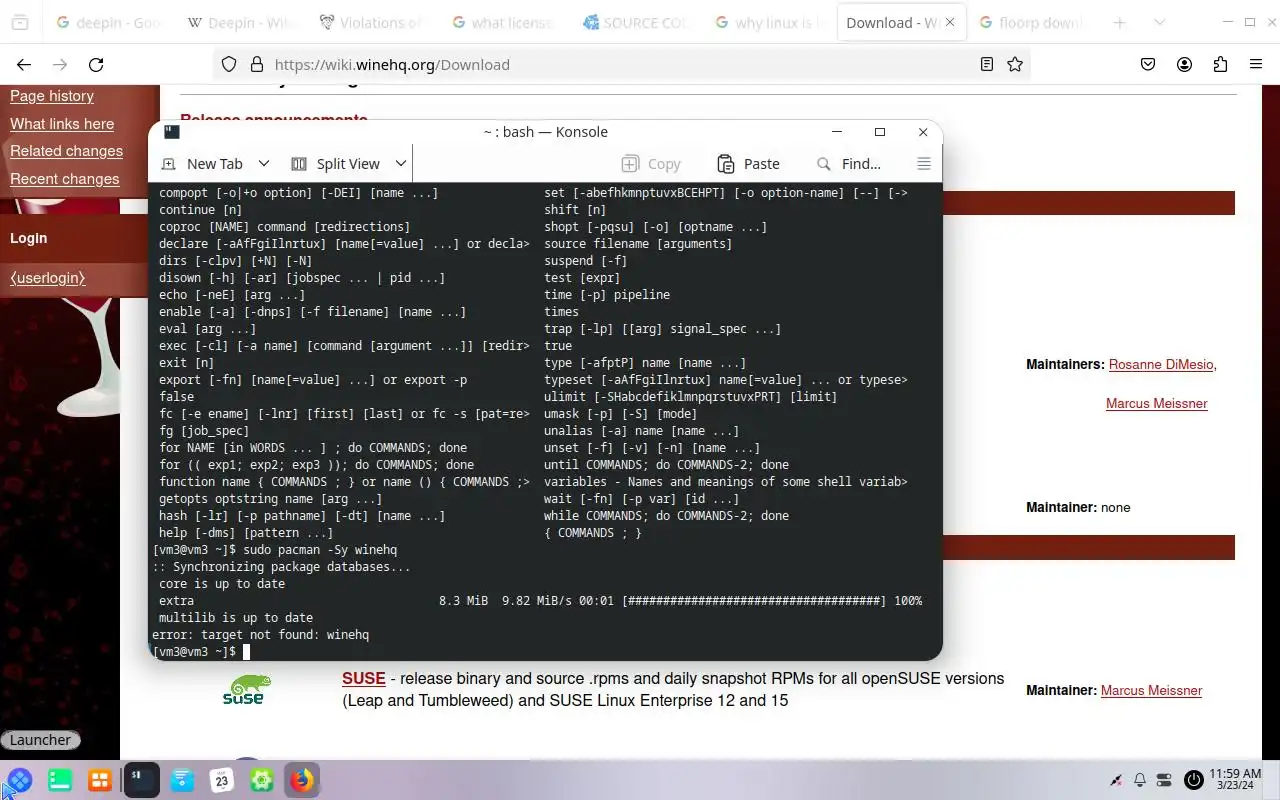
Task: Switch to the 'SOURCE CO' tab
Action: click(635, 22)
